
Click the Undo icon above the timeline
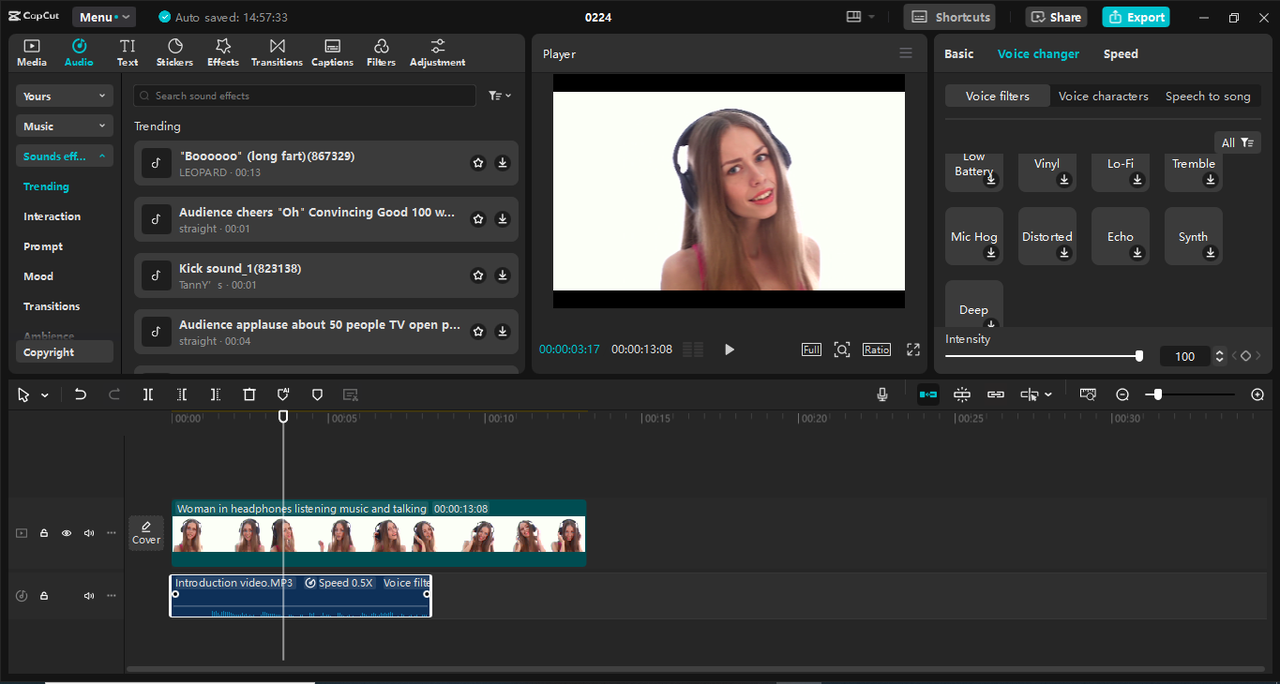point(80,394)
